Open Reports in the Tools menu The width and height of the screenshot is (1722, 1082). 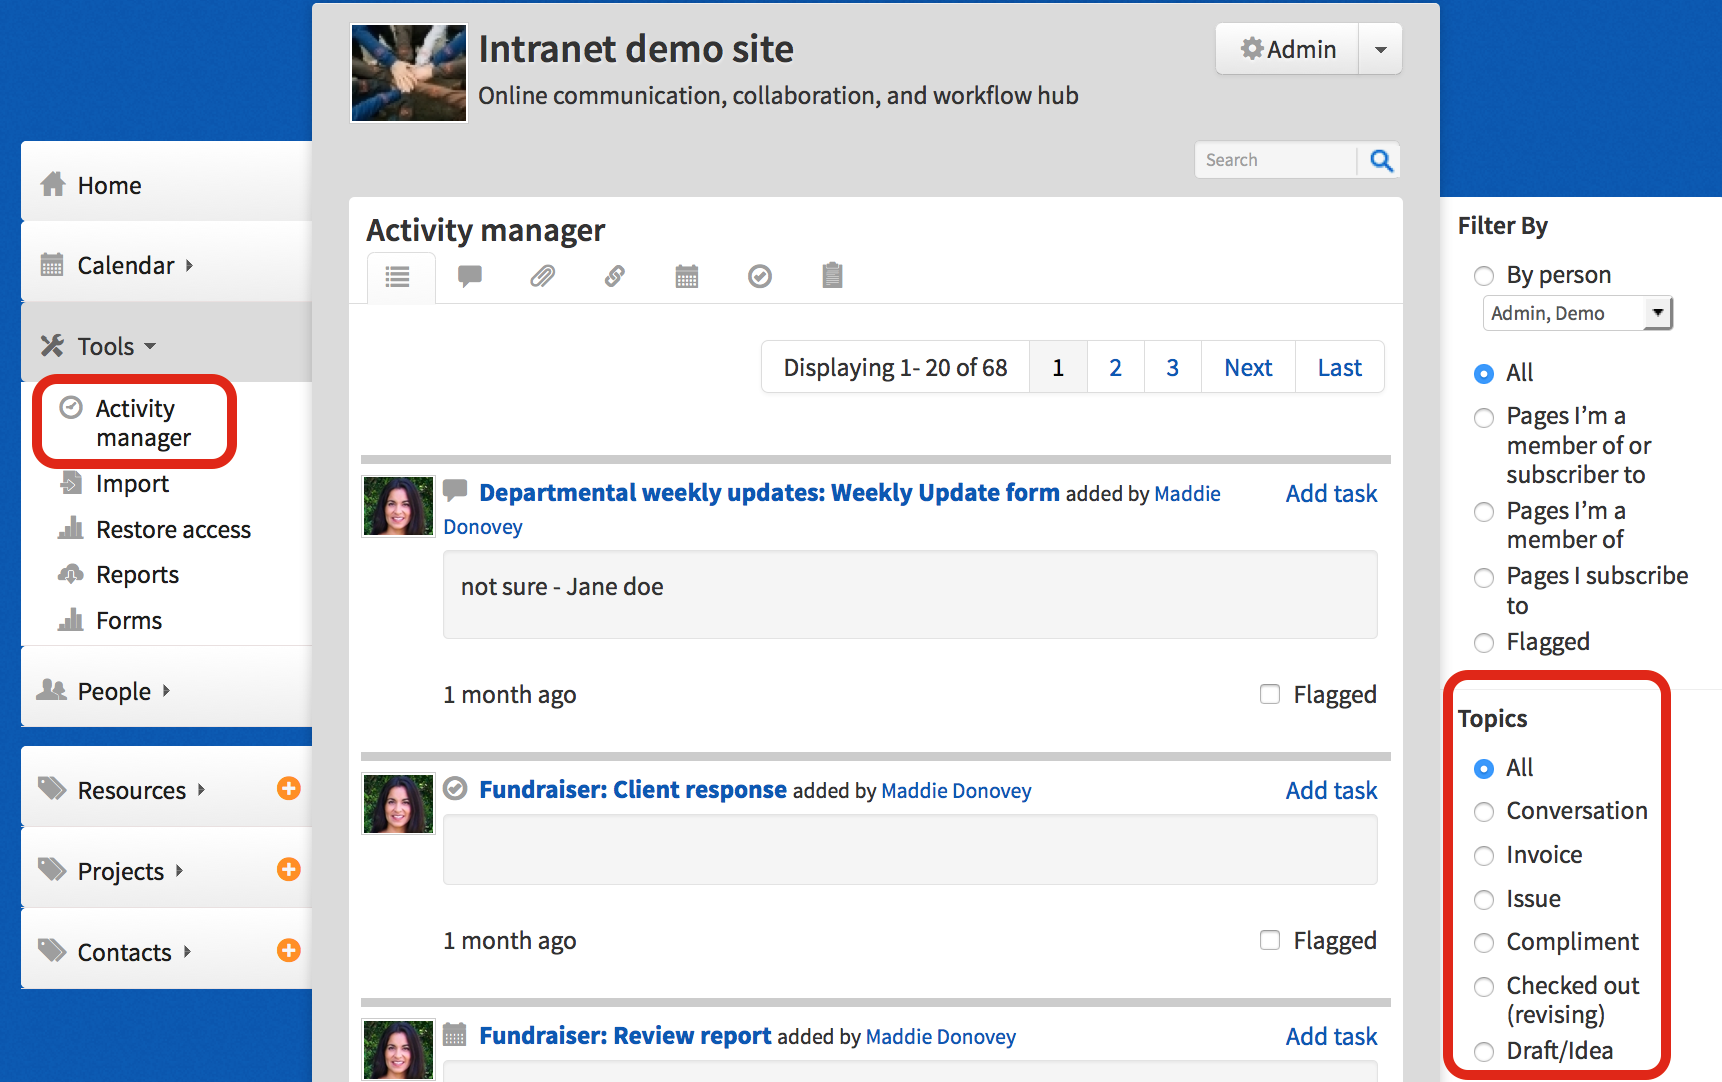tap(137, 575)
